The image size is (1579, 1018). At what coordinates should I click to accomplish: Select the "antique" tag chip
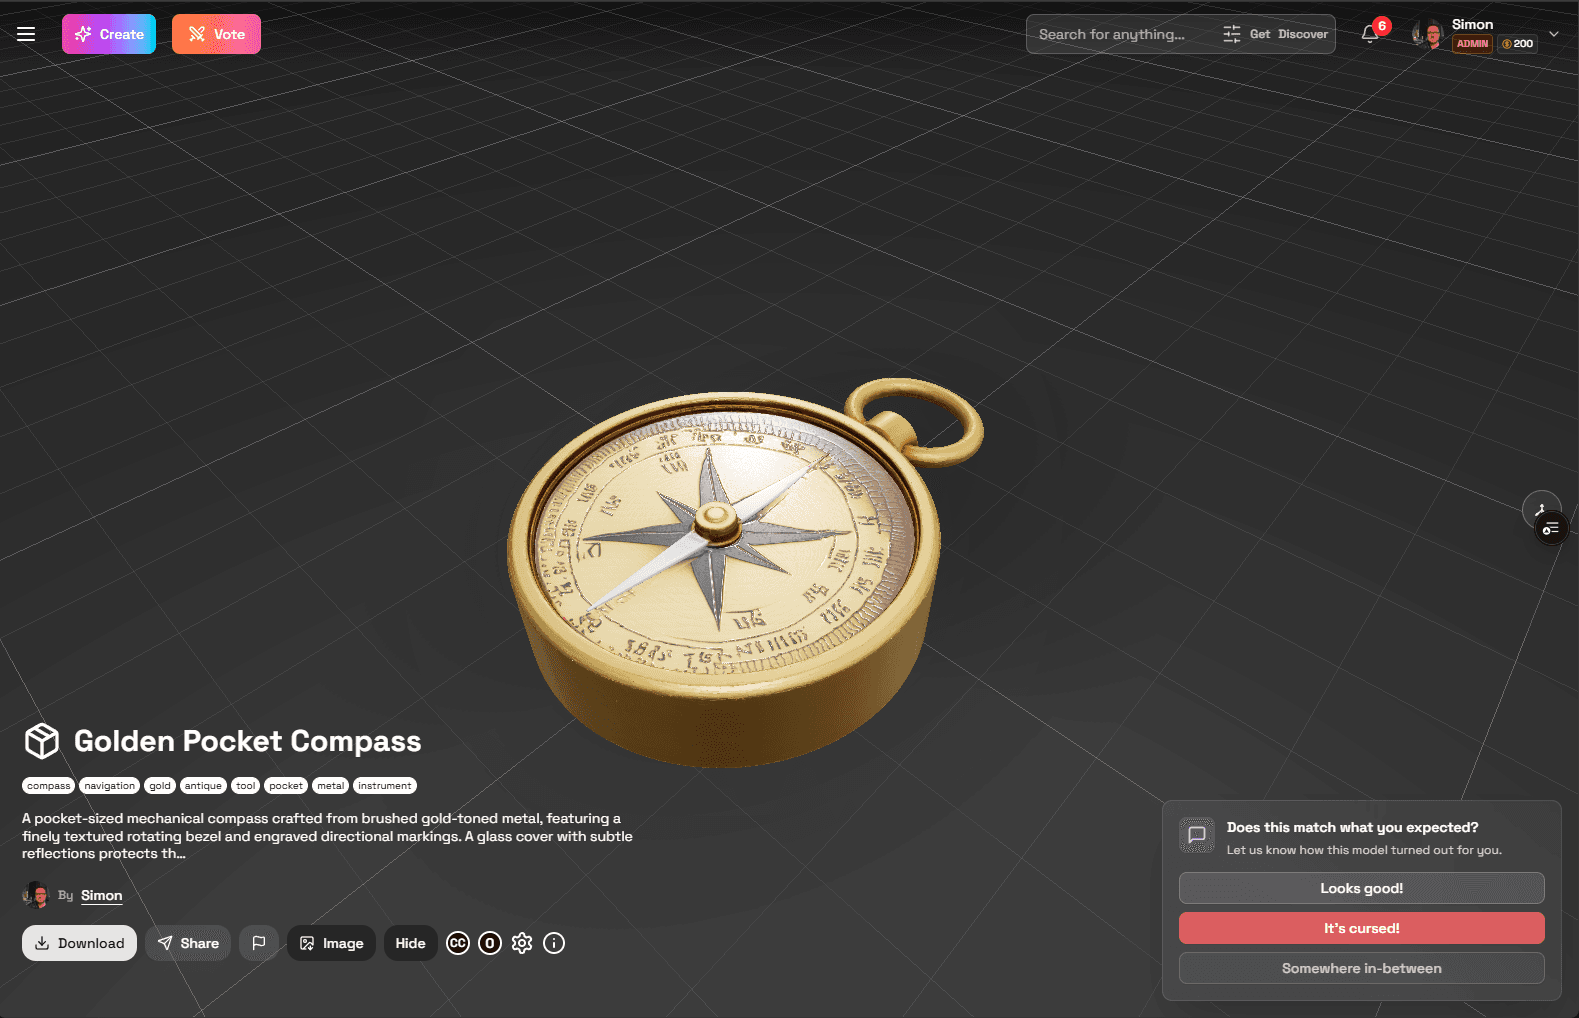click(x=203, y=786)
